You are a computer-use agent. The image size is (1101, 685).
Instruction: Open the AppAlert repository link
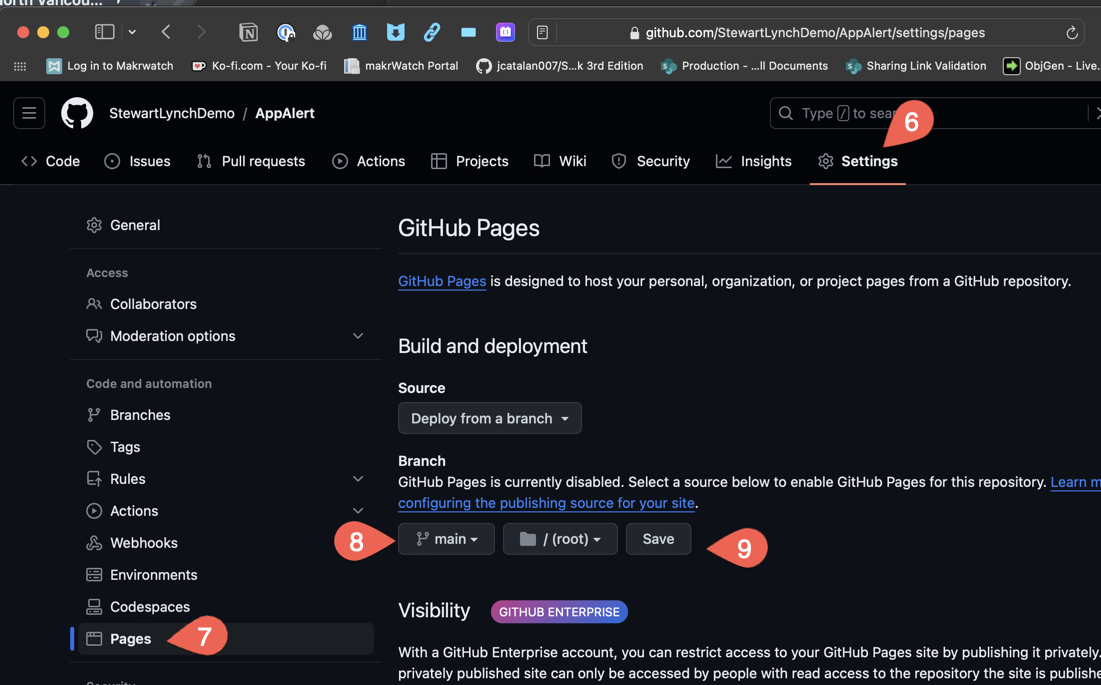[285, 113]
